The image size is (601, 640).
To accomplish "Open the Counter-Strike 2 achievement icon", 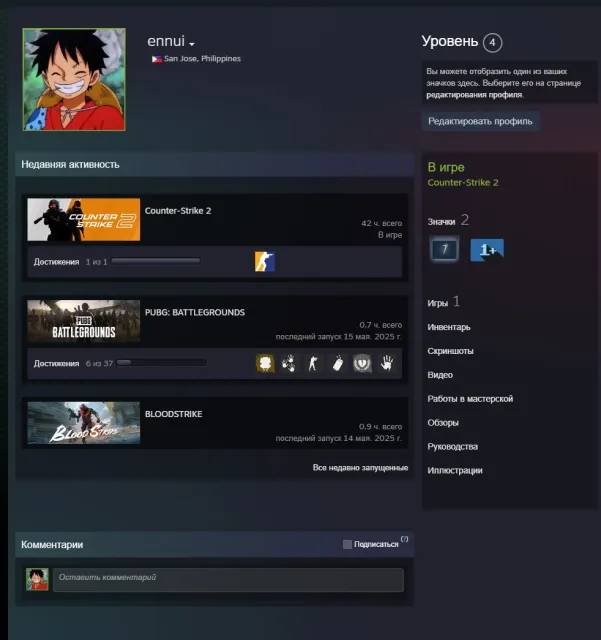I will [x=265, y=262].
